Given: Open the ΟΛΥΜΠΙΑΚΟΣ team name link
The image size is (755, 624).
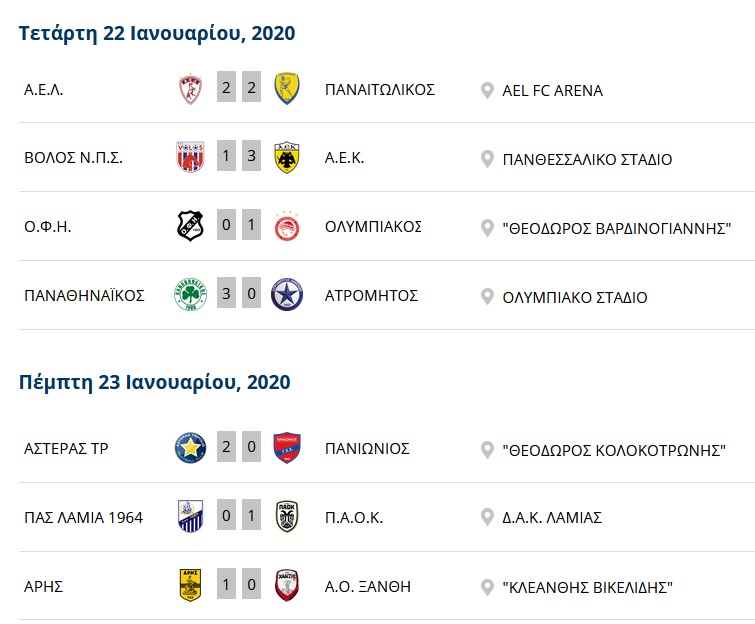Looking at the screenshot, I should (x=373, y=227).
